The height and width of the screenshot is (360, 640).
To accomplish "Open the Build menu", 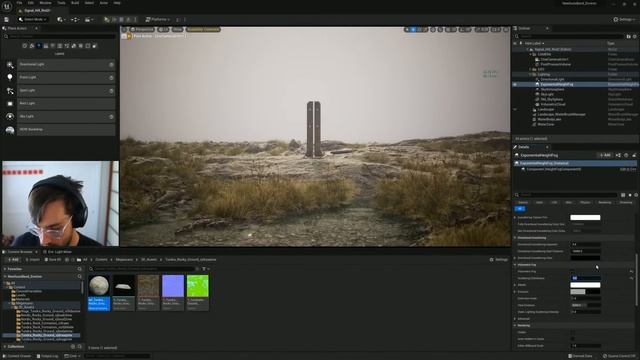I will click(x=75, y=3).
